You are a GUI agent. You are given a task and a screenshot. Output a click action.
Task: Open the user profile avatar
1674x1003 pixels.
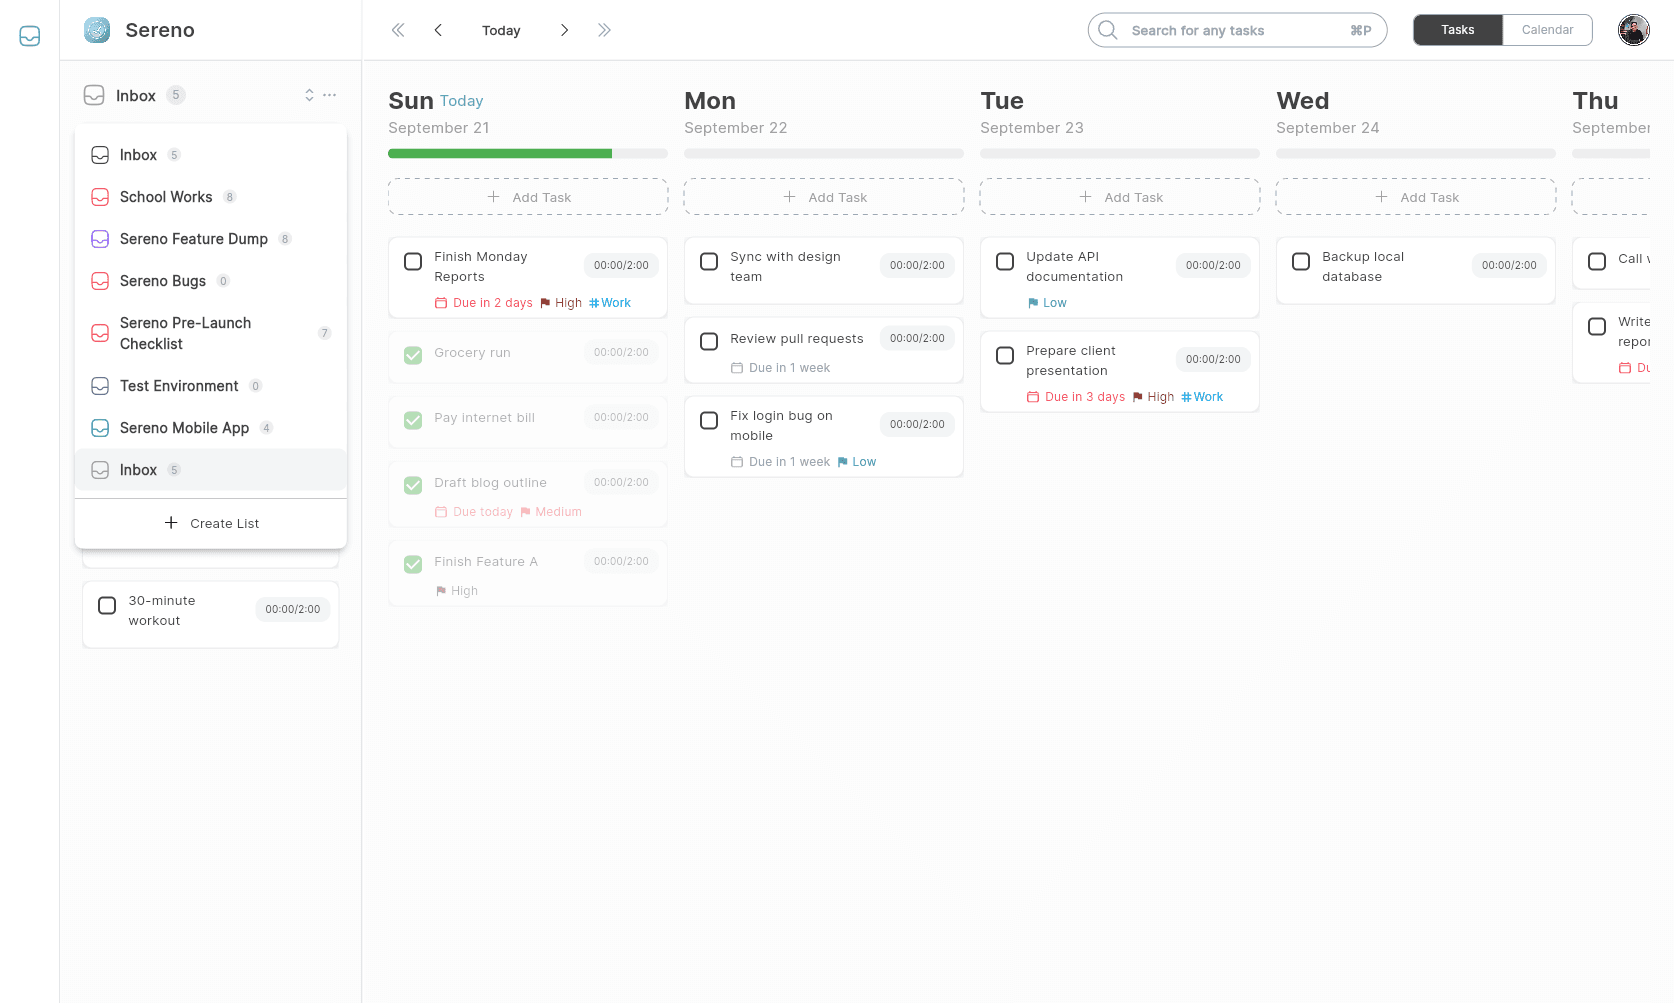point(1633,30)
